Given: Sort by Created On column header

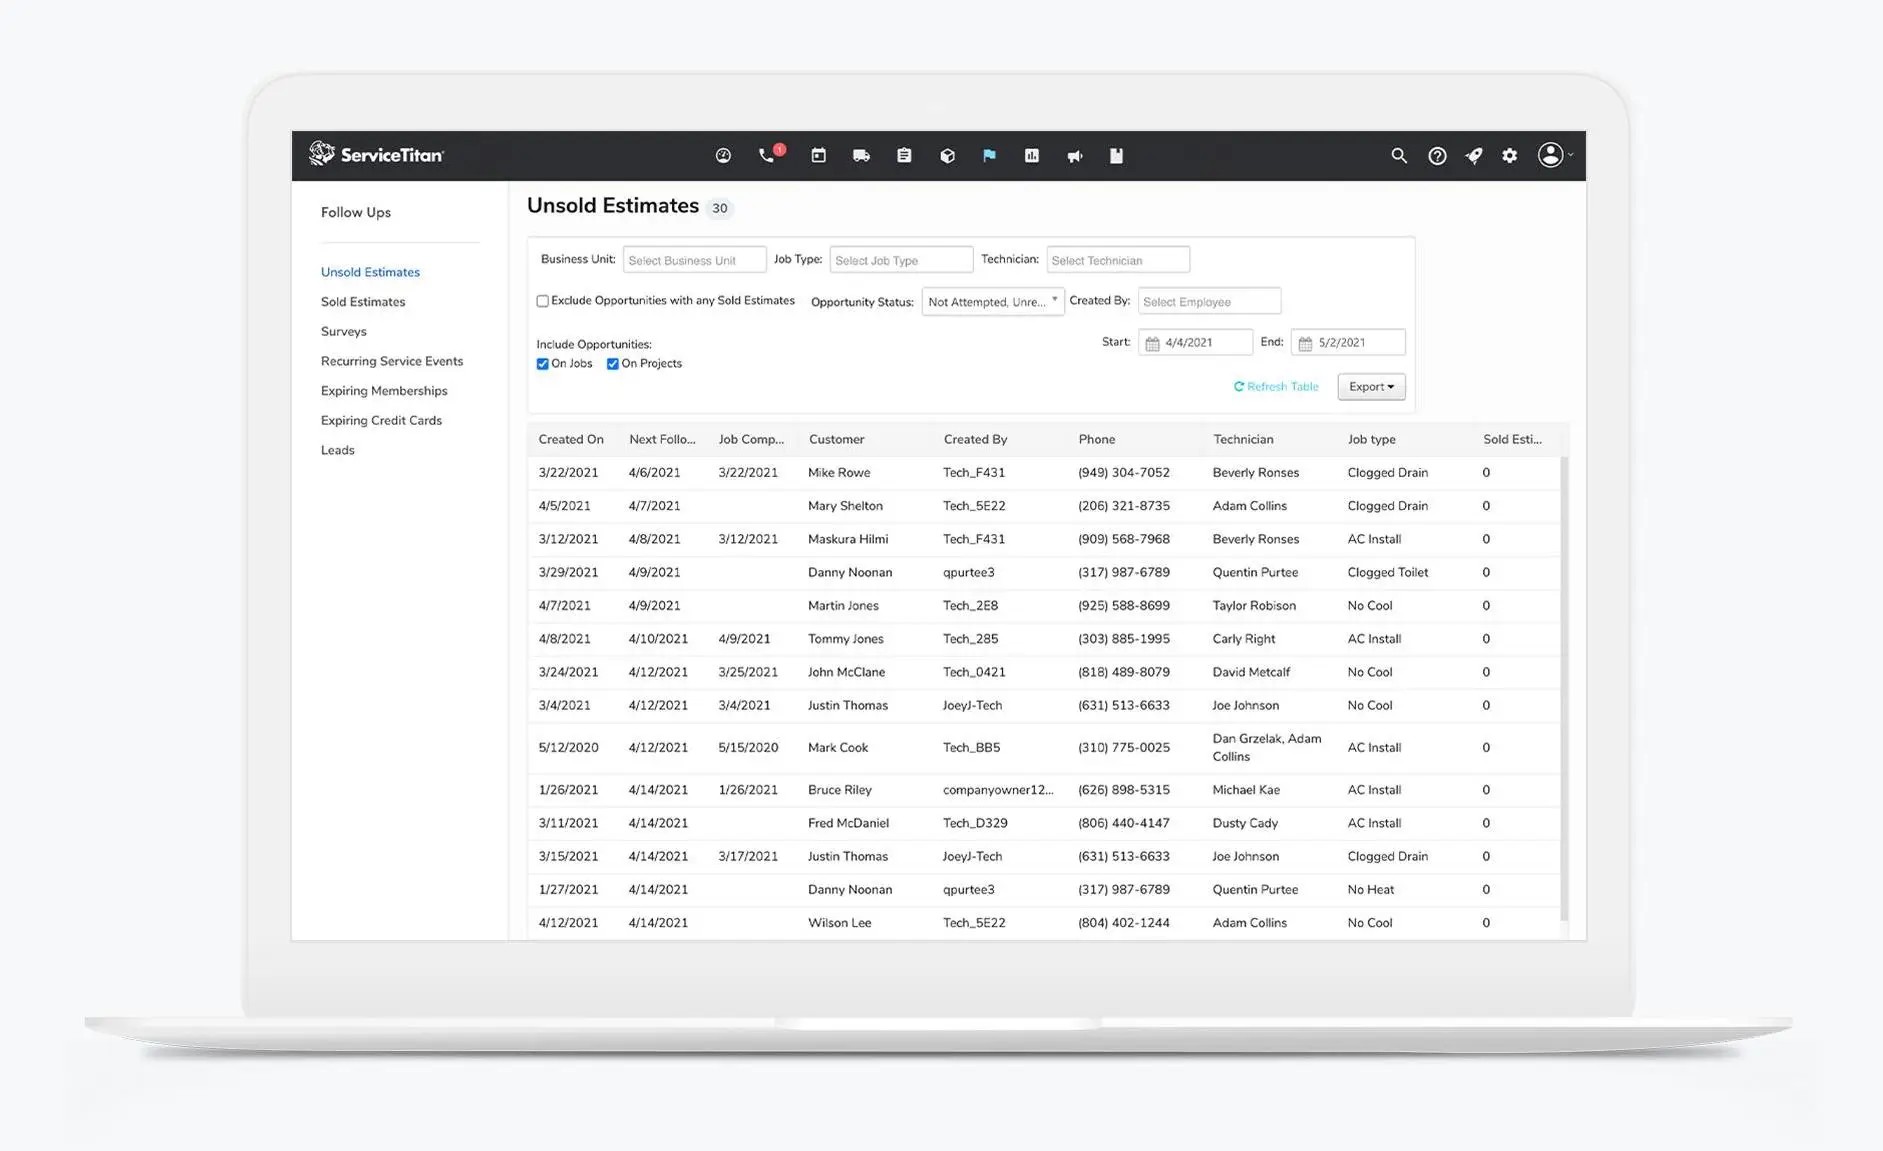Looking at the screenshot, I should pos(571,440).
